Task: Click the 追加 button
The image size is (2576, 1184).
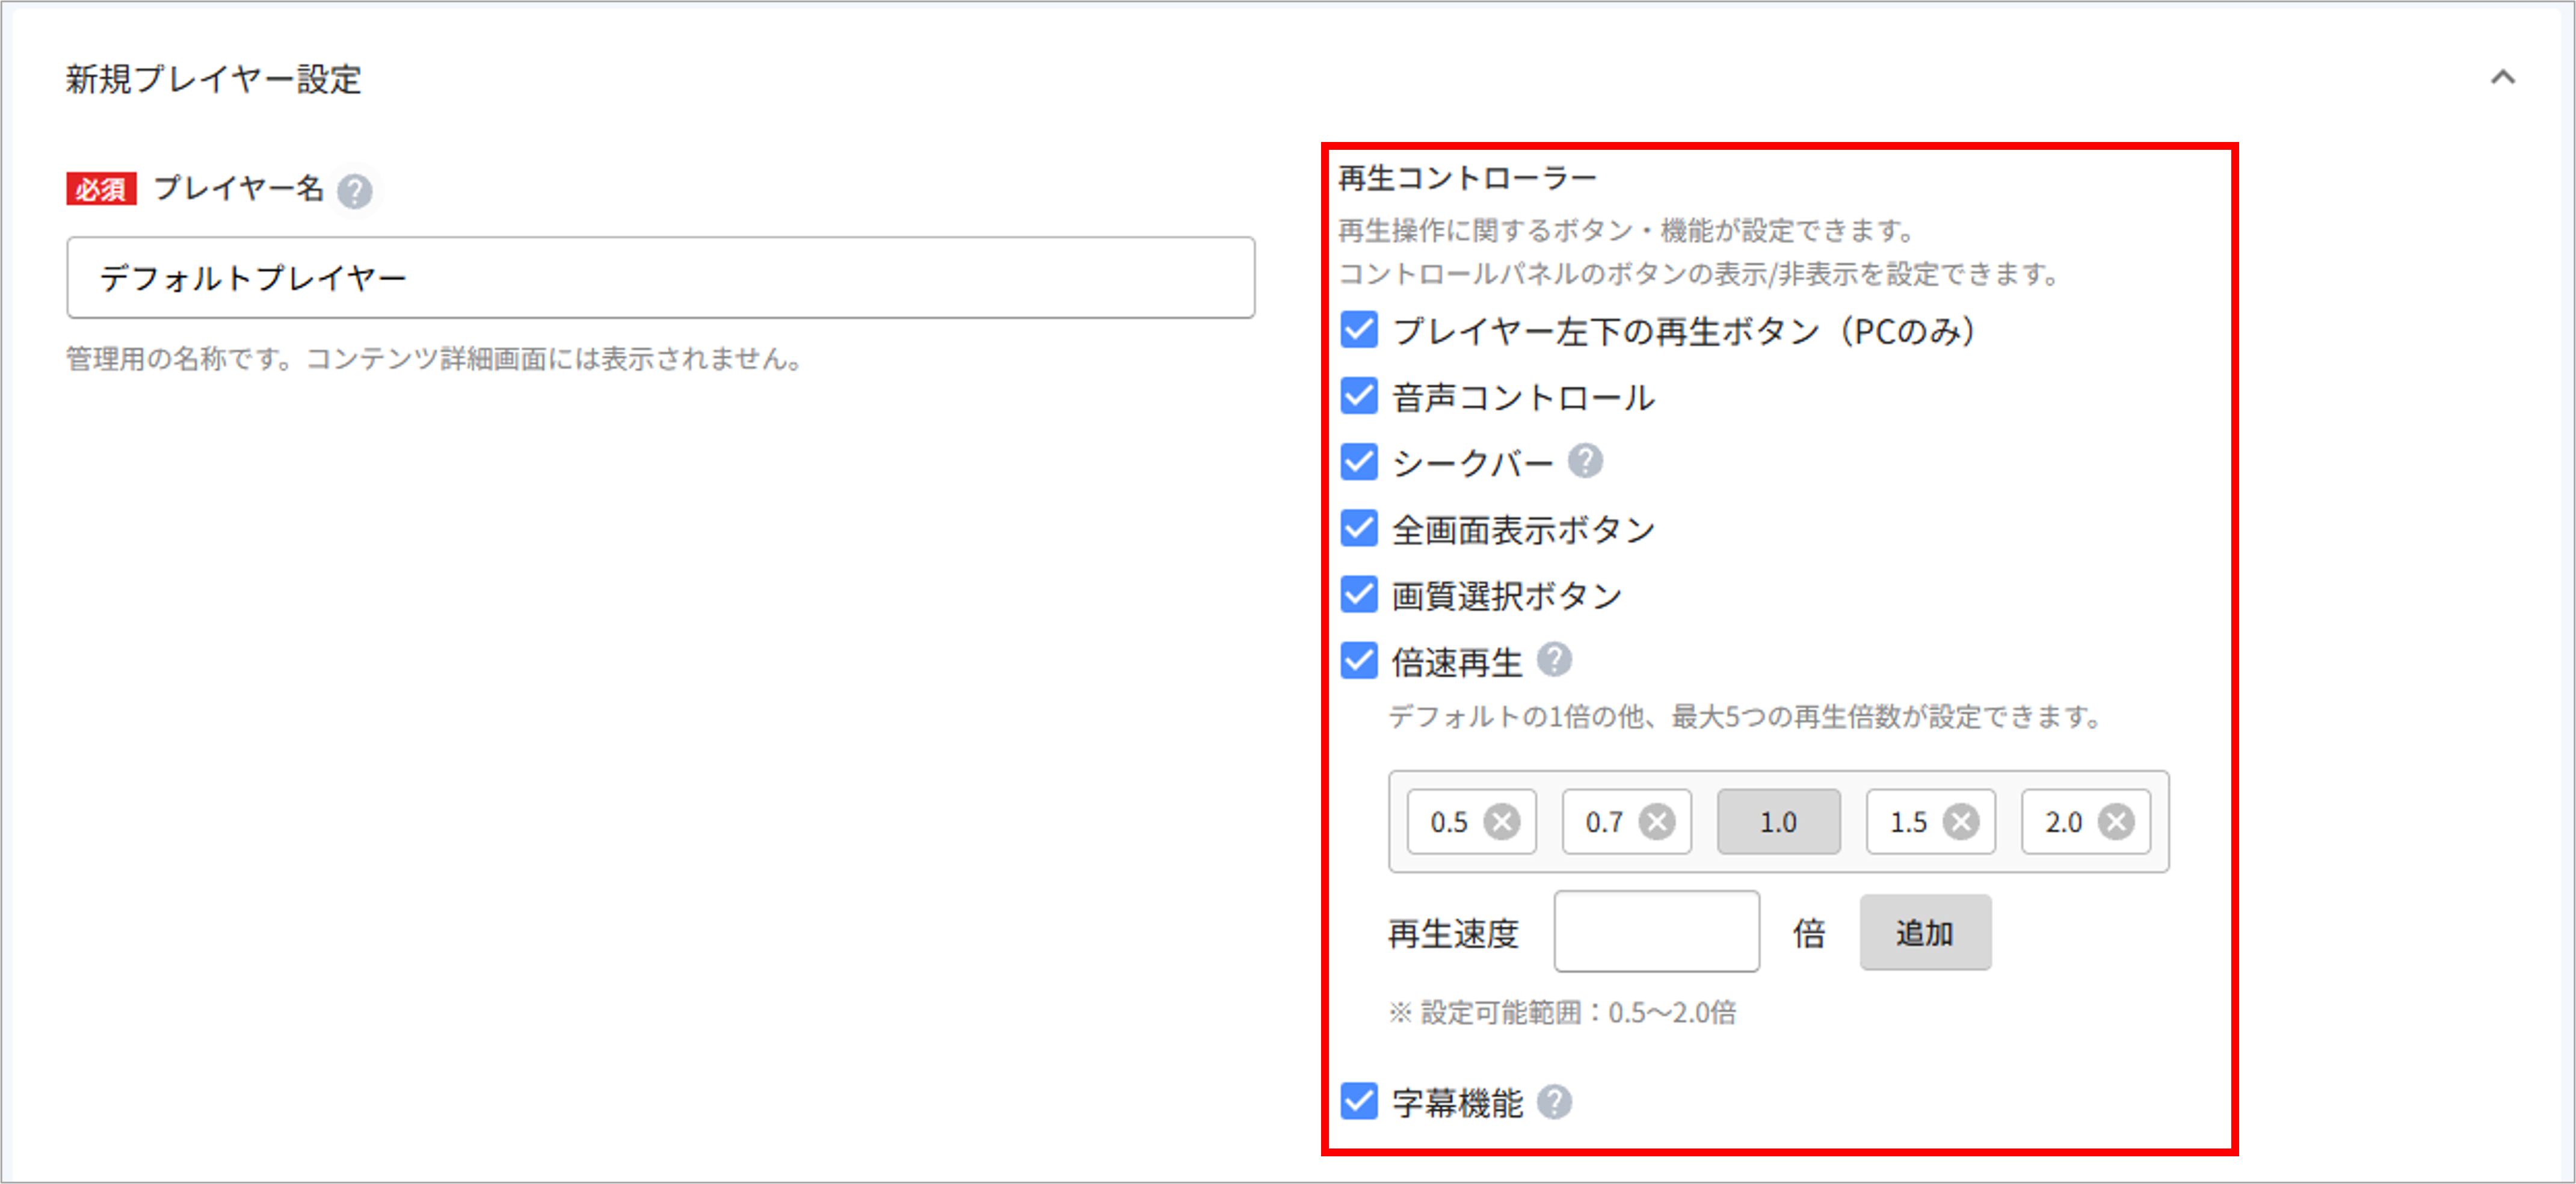Action: coord(1925,932)
